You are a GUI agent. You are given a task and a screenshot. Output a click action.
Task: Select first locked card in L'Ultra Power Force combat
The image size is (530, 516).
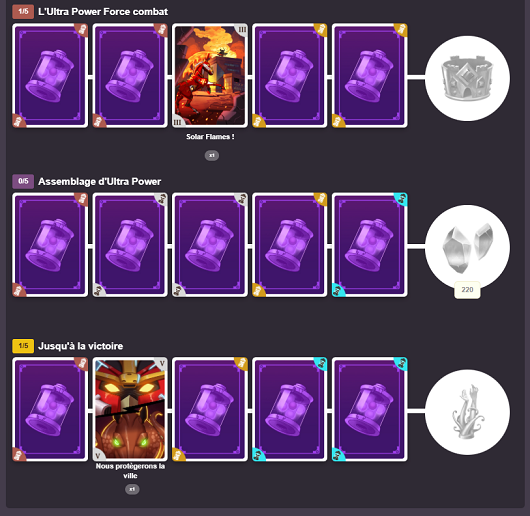(x=50, y=75)
